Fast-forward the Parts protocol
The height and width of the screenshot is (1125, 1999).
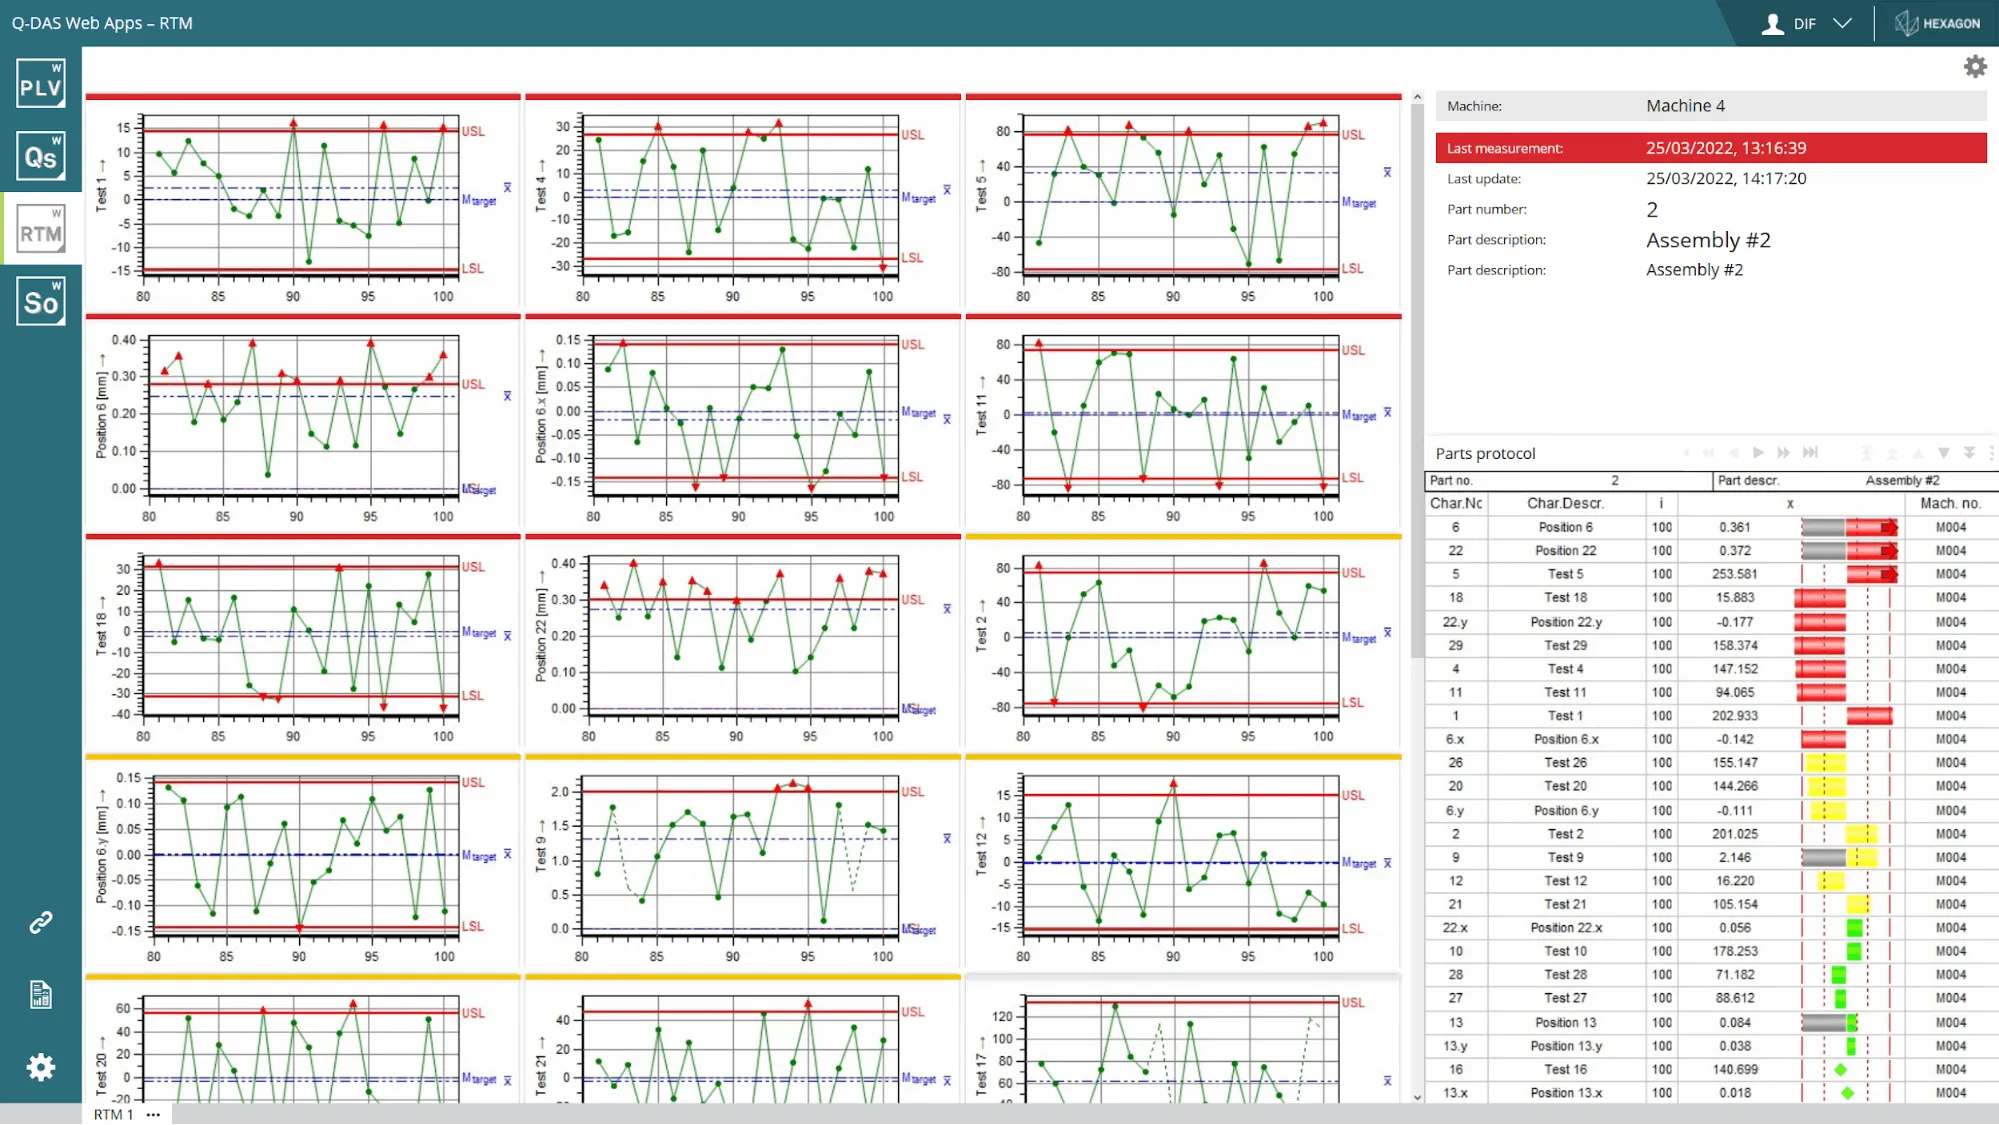[1783, 453]
